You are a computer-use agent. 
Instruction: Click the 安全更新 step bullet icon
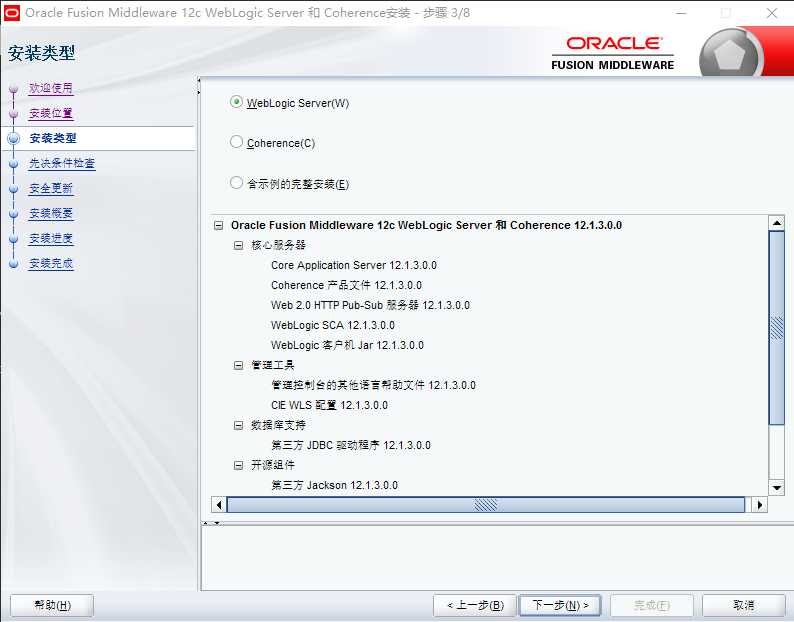[14, 189]
